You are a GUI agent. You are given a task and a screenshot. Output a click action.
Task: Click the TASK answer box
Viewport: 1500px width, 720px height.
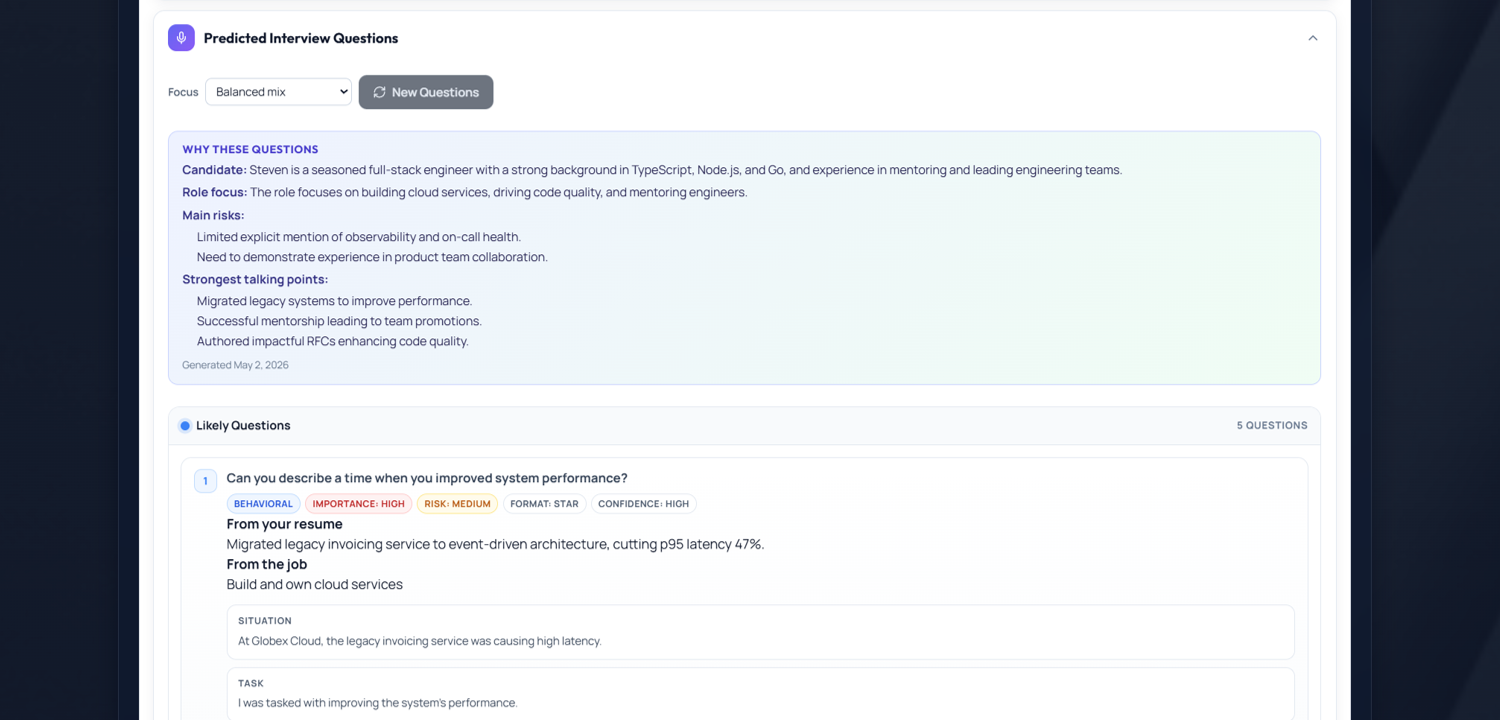tap(761, 694)
